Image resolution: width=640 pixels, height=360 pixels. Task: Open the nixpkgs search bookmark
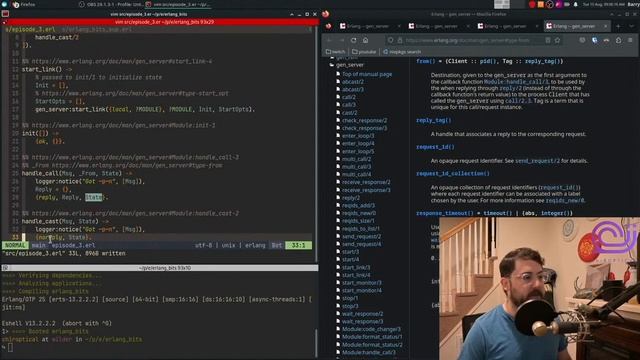coord(402,52)
